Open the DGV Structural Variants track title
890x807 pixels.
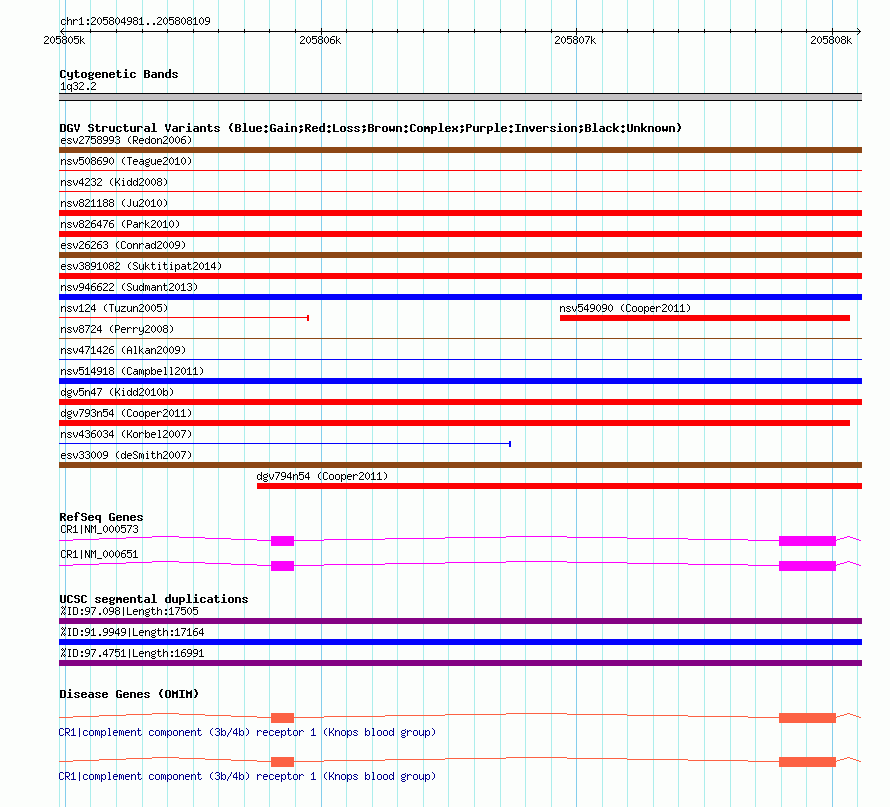coord(371,128)
